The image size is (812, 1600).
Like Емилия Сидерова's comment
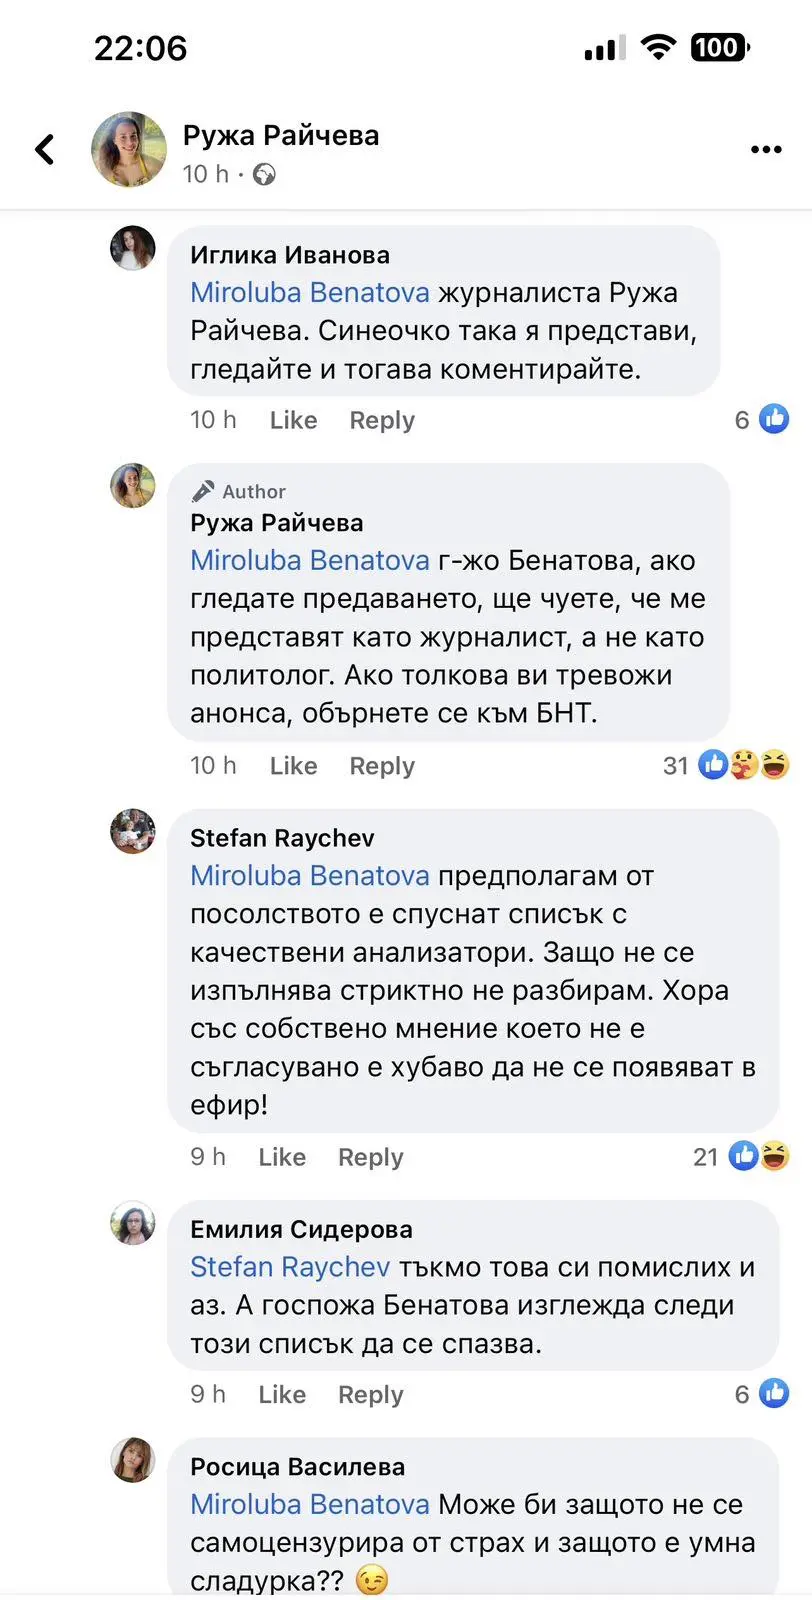[282, 1395]
